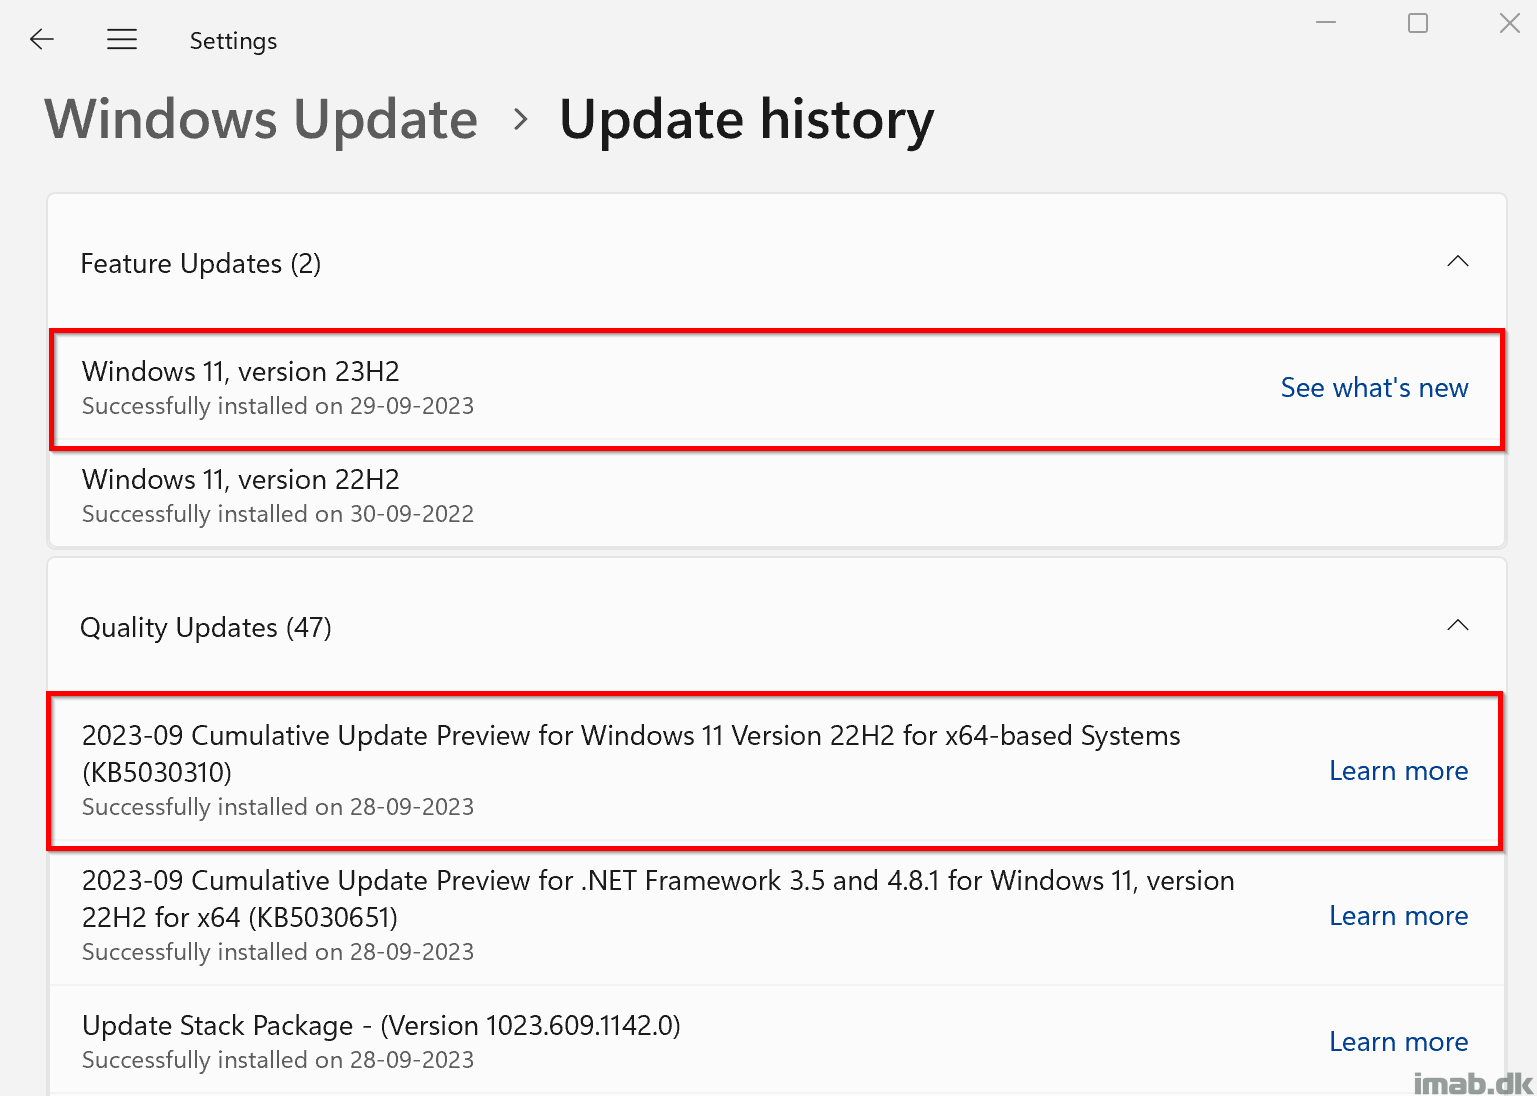Collapse the Quality Updates section

coord(1458,626)
